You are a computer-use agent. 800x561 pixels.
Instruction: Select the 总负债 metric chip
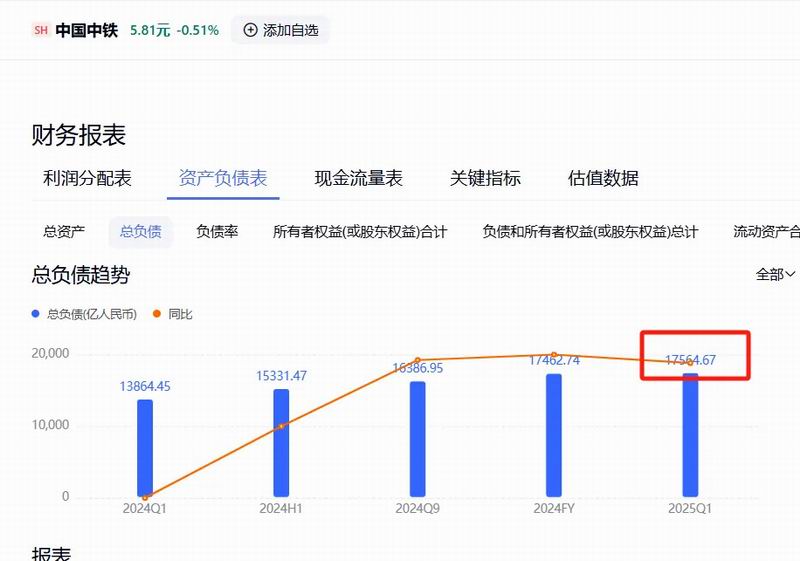pyautogui.click(x=141, y=232)
